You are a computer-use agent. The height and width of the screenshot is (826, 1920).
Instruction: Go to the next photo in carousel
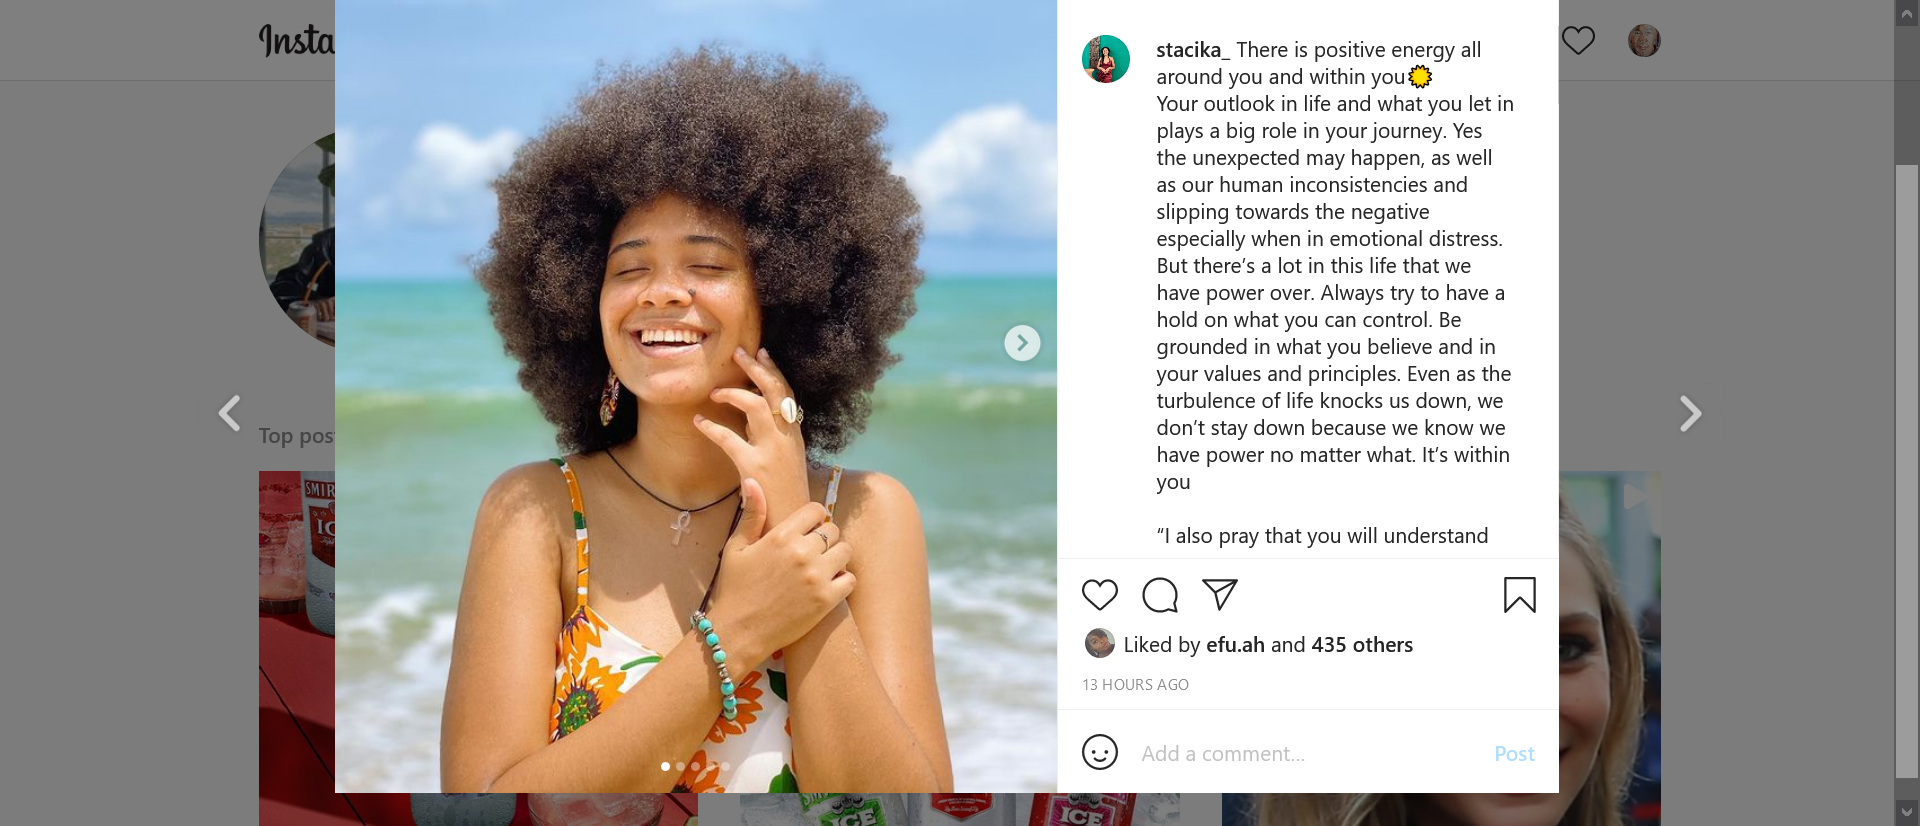coord(1022,343)
